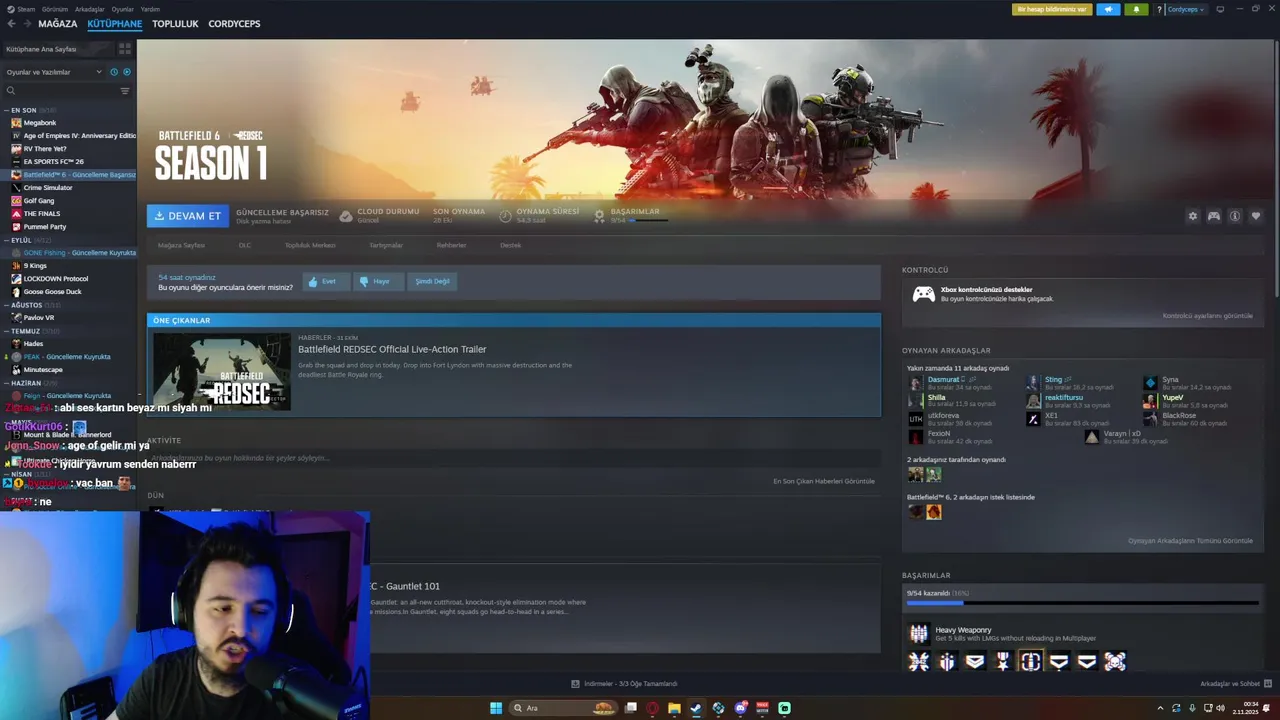Toggle sort by recent activity clock icon

point(114,72)
